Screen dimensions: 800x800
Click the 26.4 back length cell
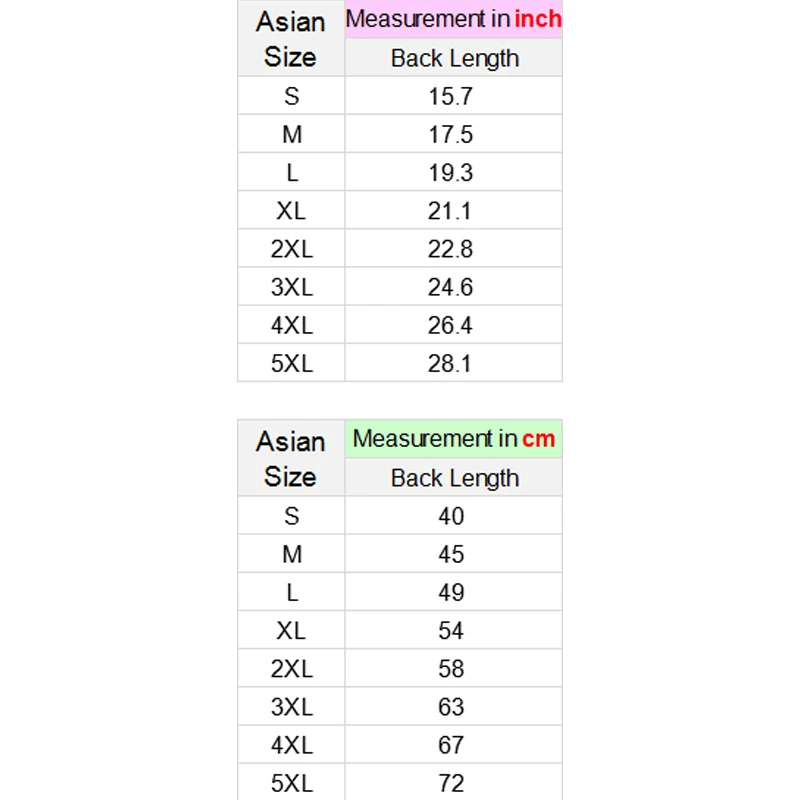(x=451, y=325)
